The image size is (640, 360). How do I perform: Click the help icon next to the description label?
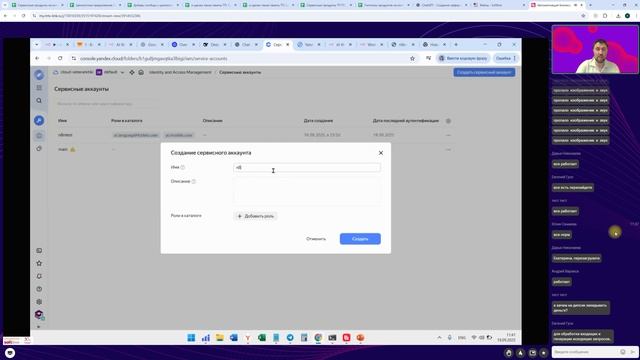(193, 181)
